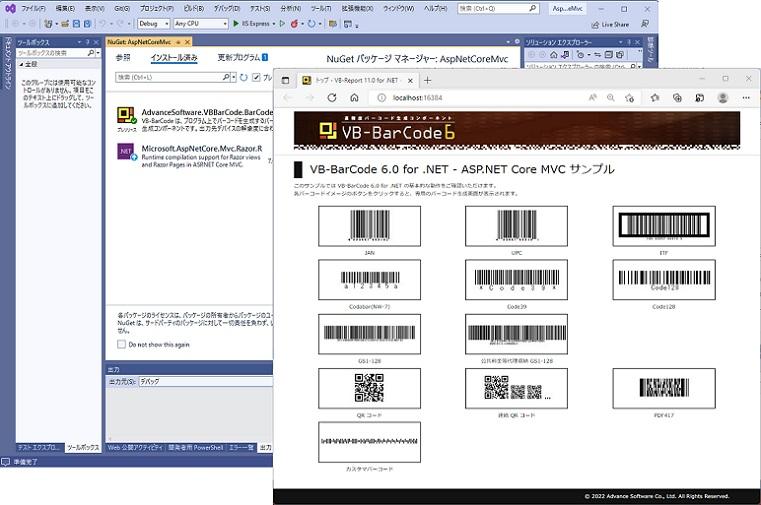Start debugging with green IIS Express arrow
761x505 pixels.
236,23
